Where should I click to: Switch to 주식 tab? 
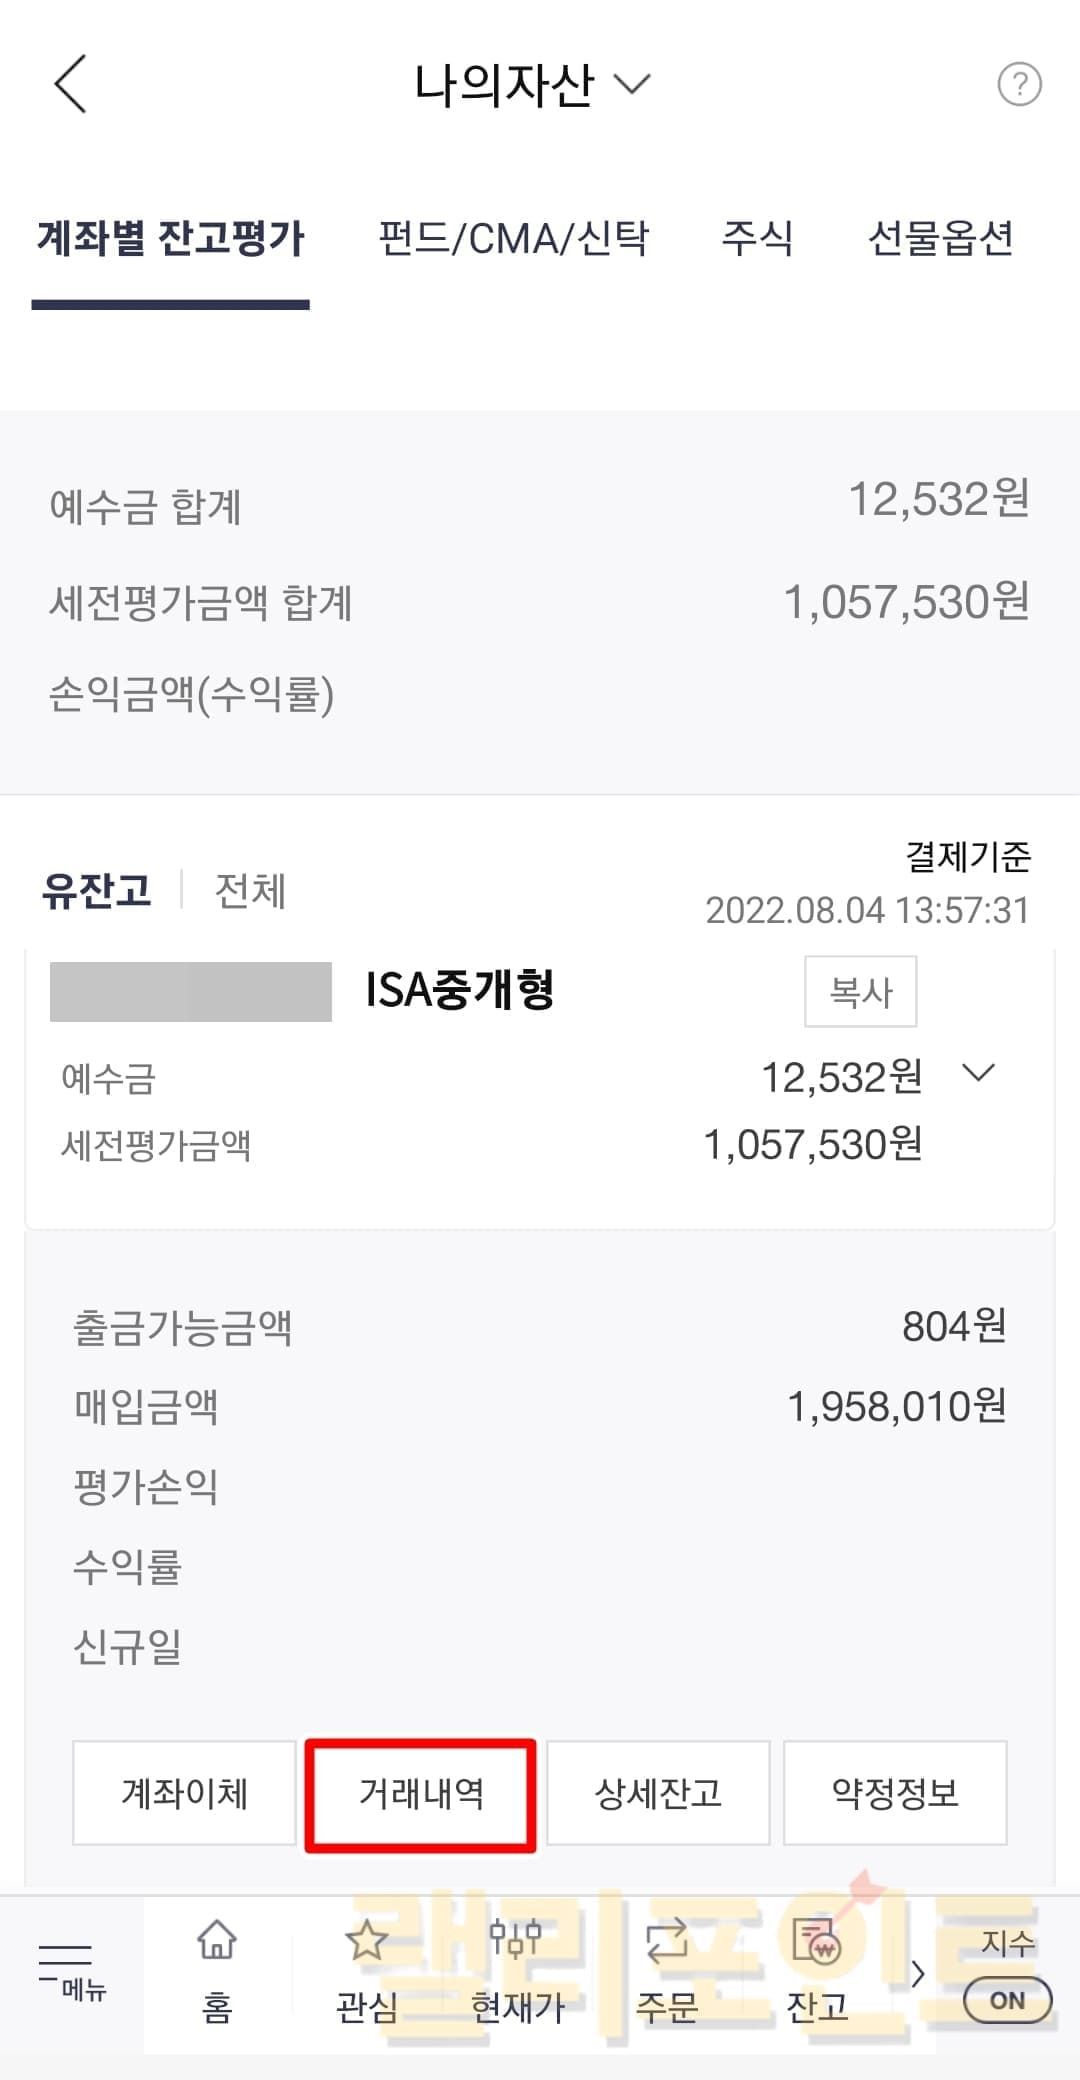tap(757, 239)
